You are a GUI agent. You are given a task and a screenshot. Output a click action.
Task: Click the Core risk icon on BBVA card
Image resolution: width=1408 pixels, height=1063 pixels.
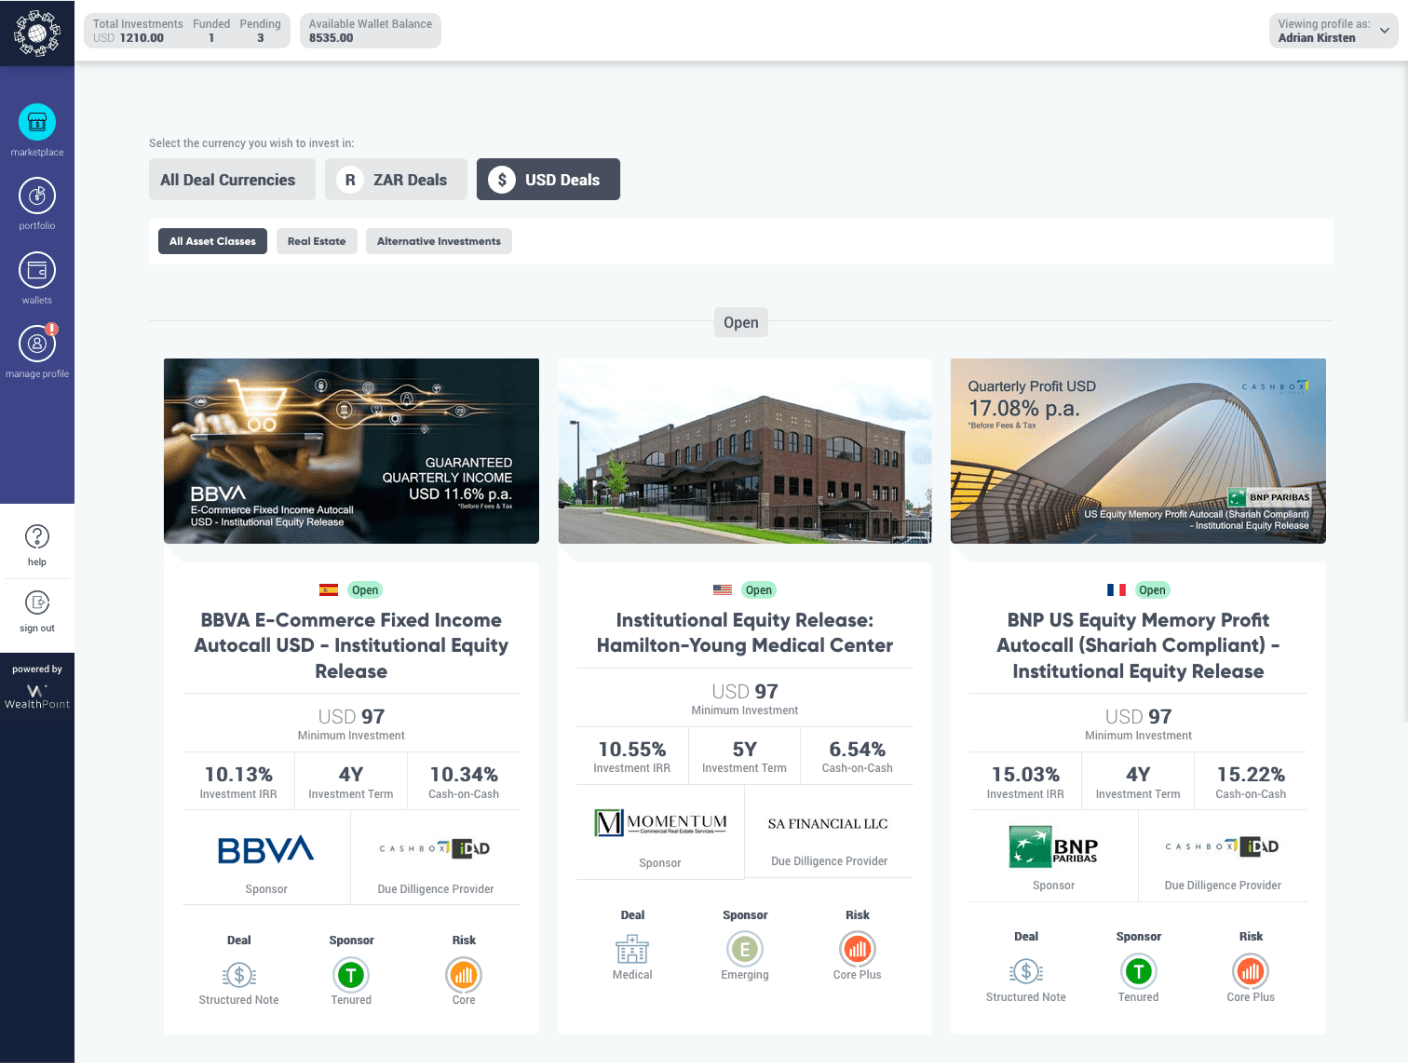[x=464, y=975]
